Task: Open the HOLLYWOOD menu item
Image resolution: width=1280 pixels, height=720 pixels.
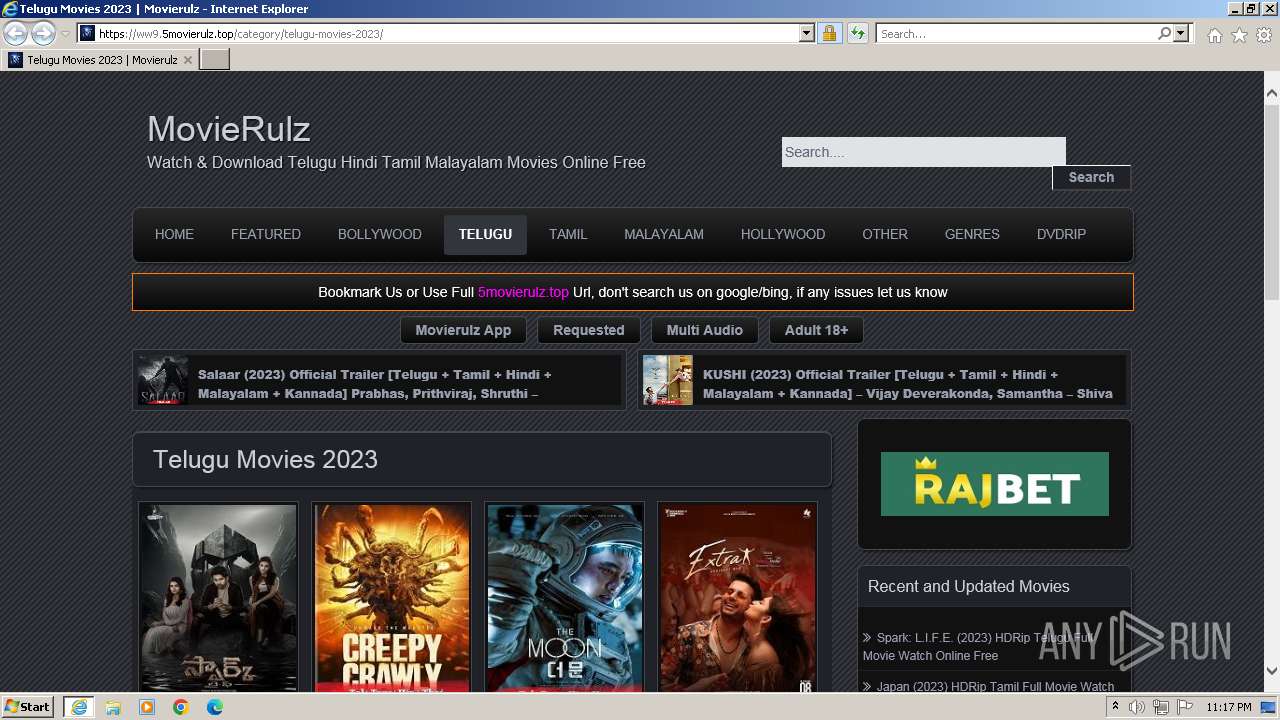Action: (783, 234)
